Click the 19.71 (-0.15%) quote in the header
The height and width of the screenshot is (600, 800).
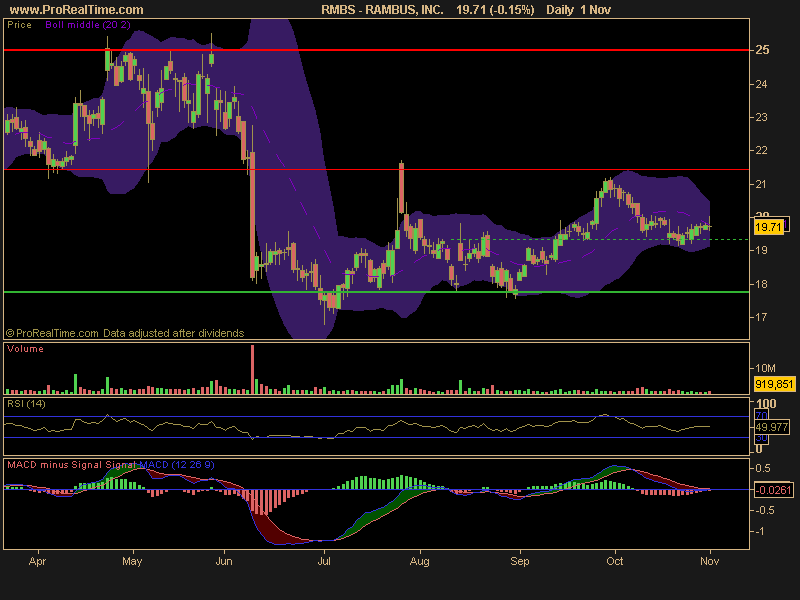pyautogui.click(x=495, y=10)
